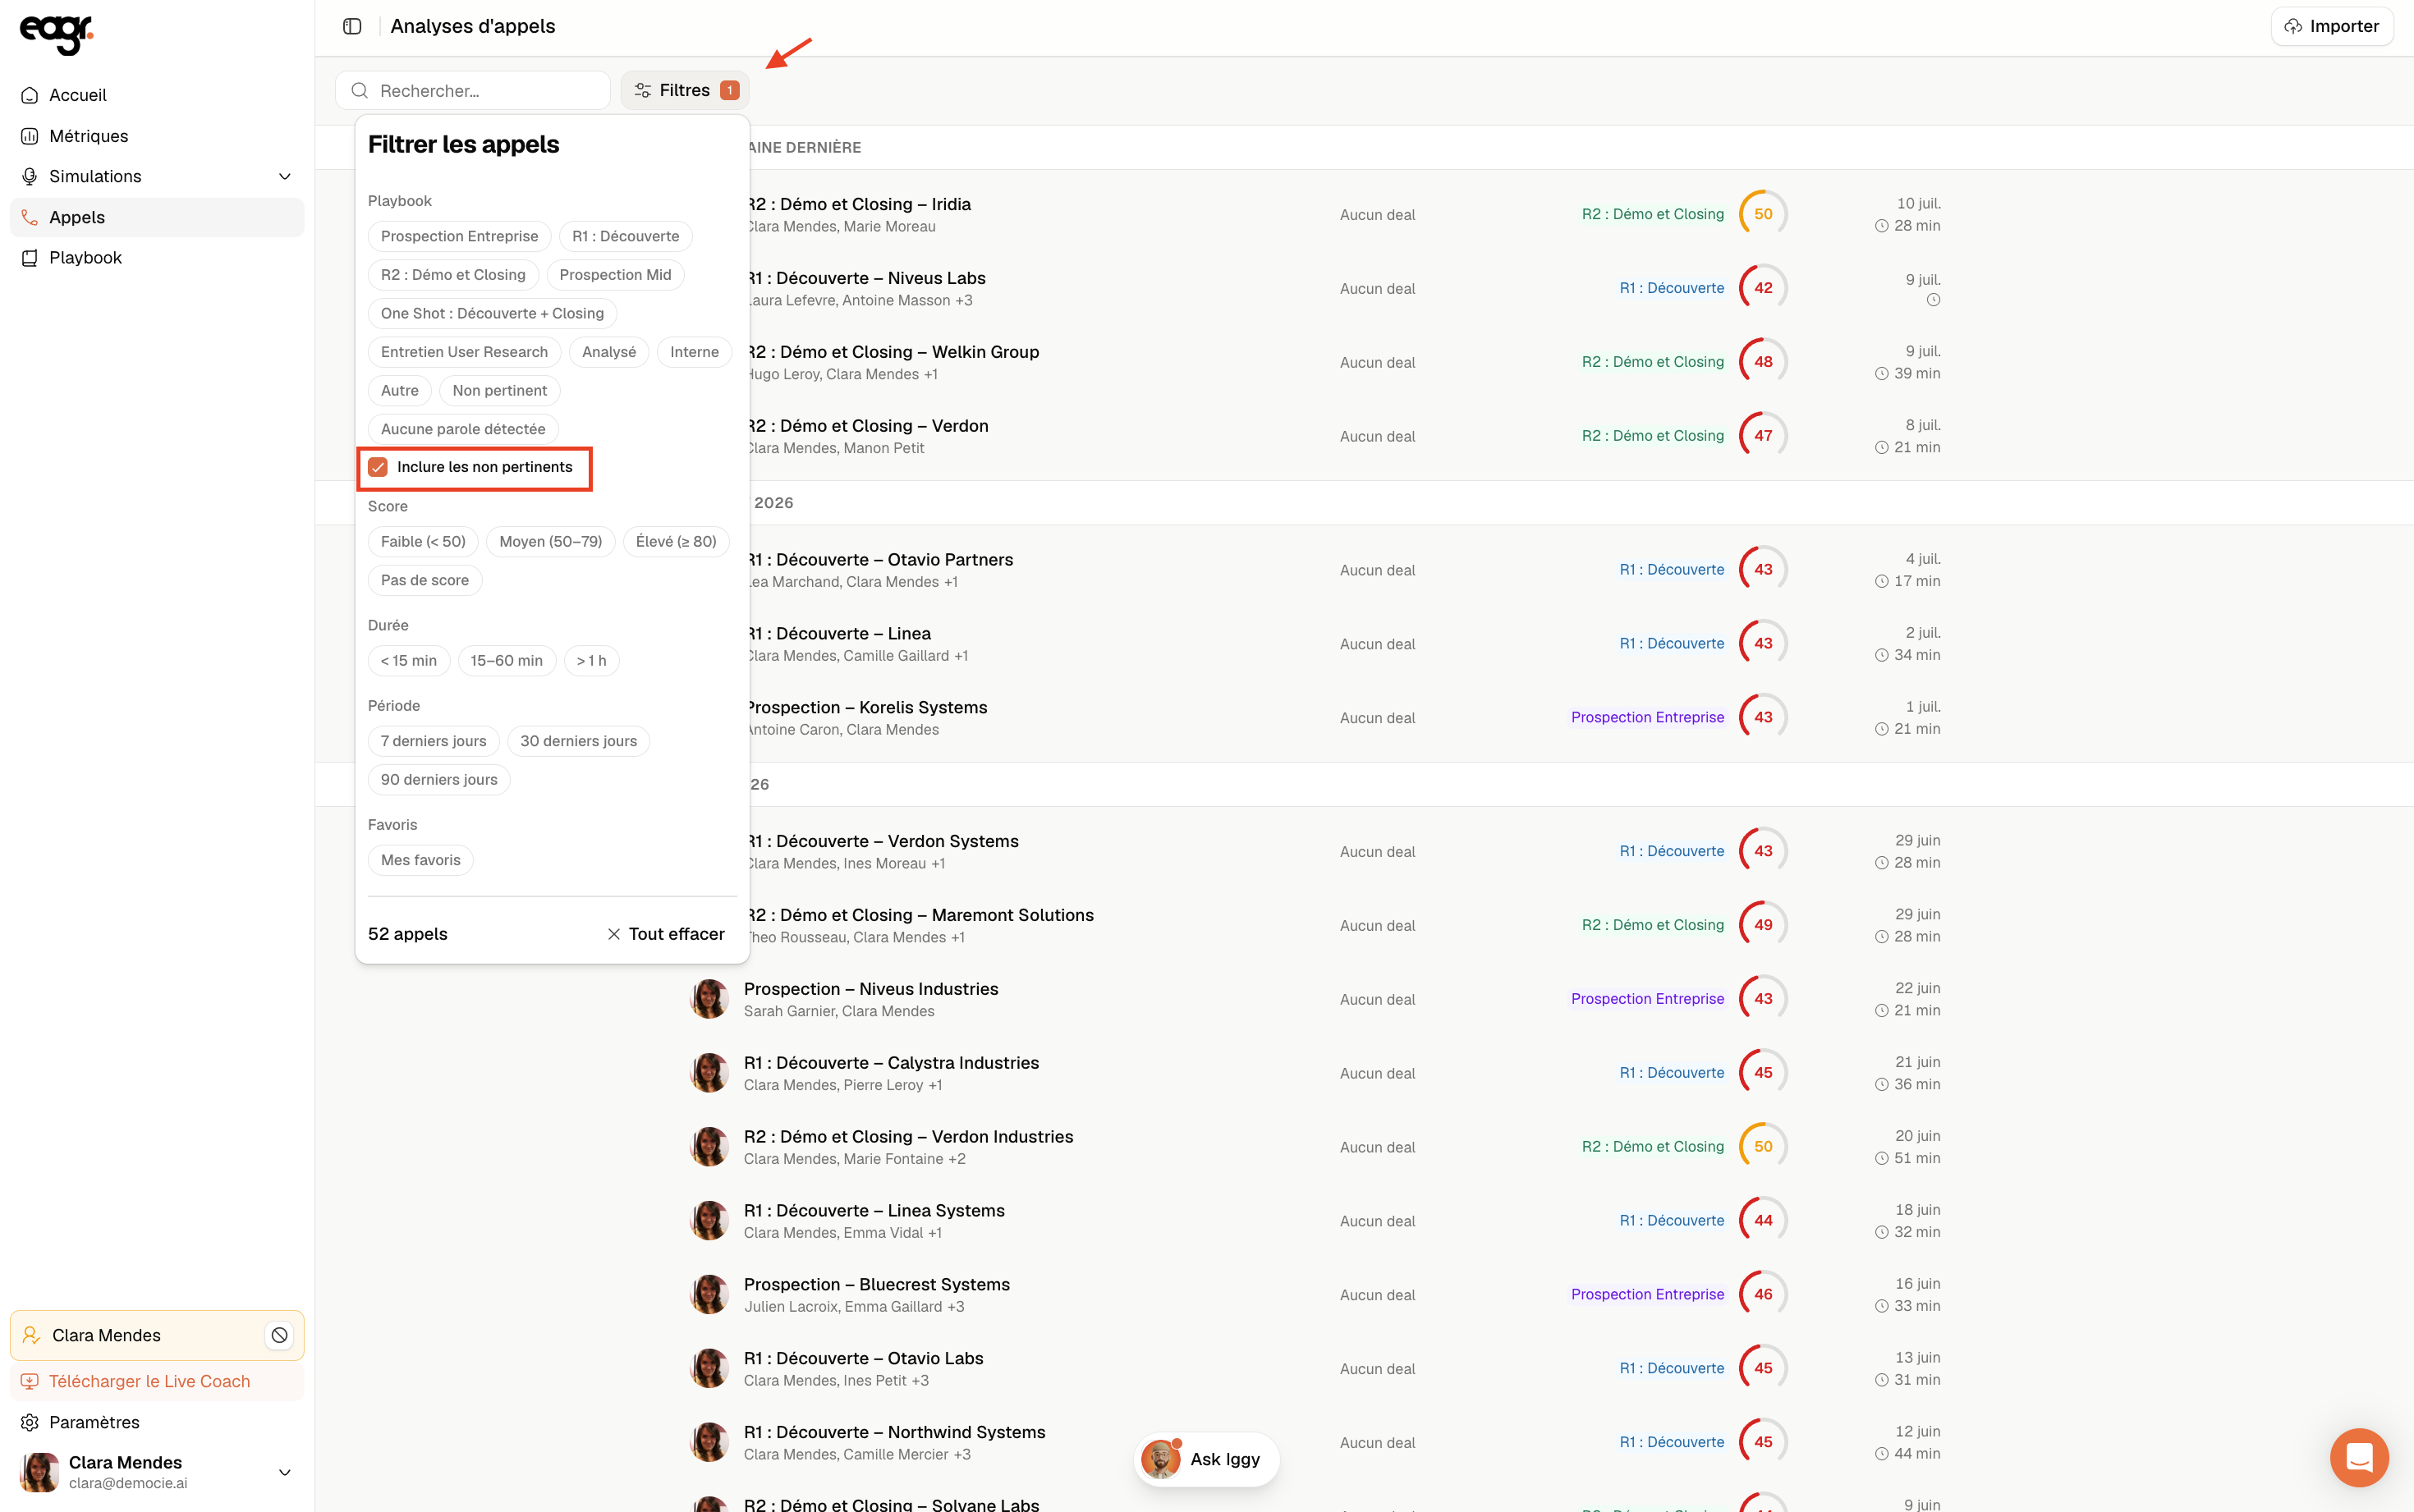Toggle the Filtres button
2414x1512 pixels.
(685, 90)
